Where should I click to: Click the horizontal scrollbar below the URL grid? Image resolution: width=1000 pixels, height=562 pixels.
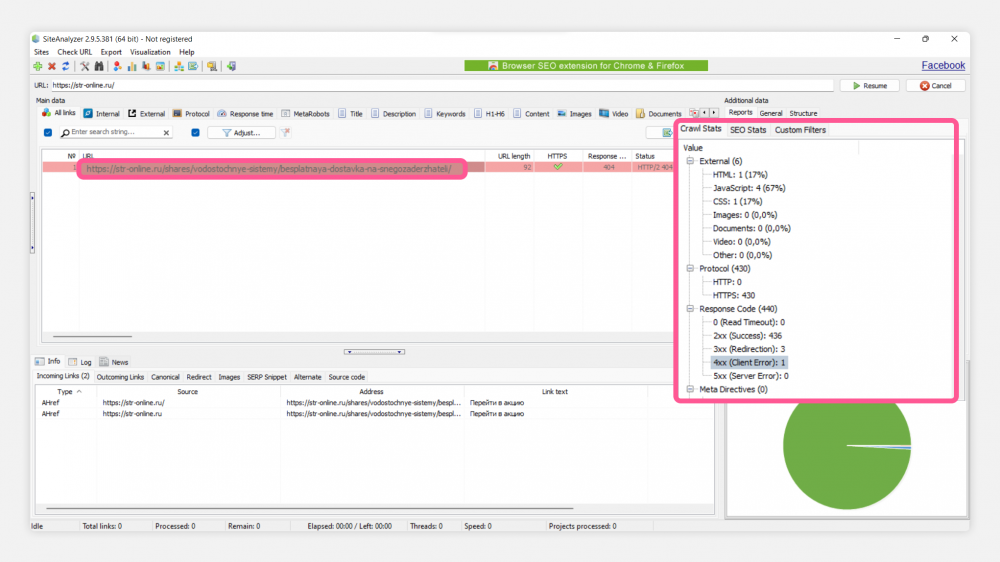click(x=92, y=336)
